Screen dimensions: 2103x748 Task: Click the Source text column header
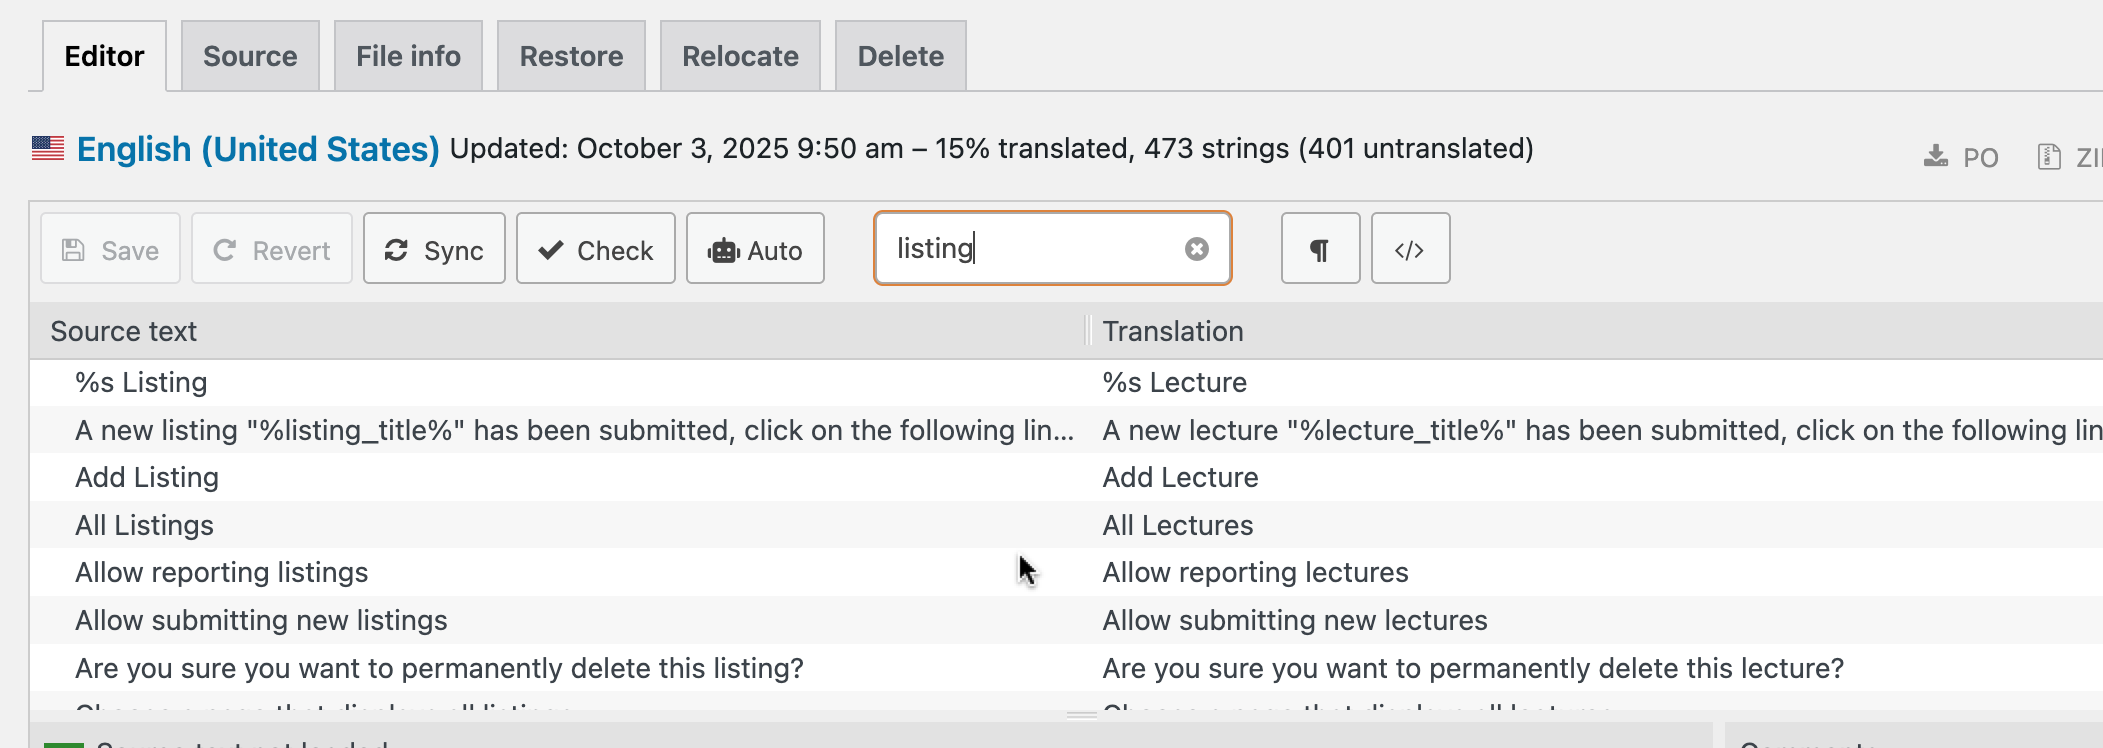pos(124,332)
